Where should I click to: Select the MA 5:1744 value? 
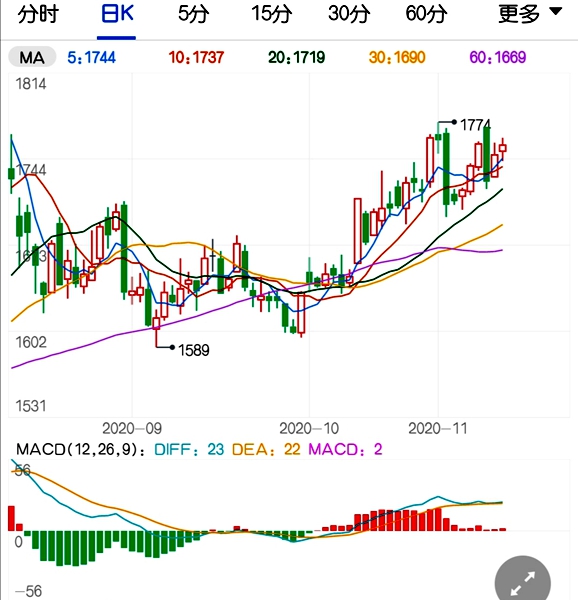[x=91, y=58]
